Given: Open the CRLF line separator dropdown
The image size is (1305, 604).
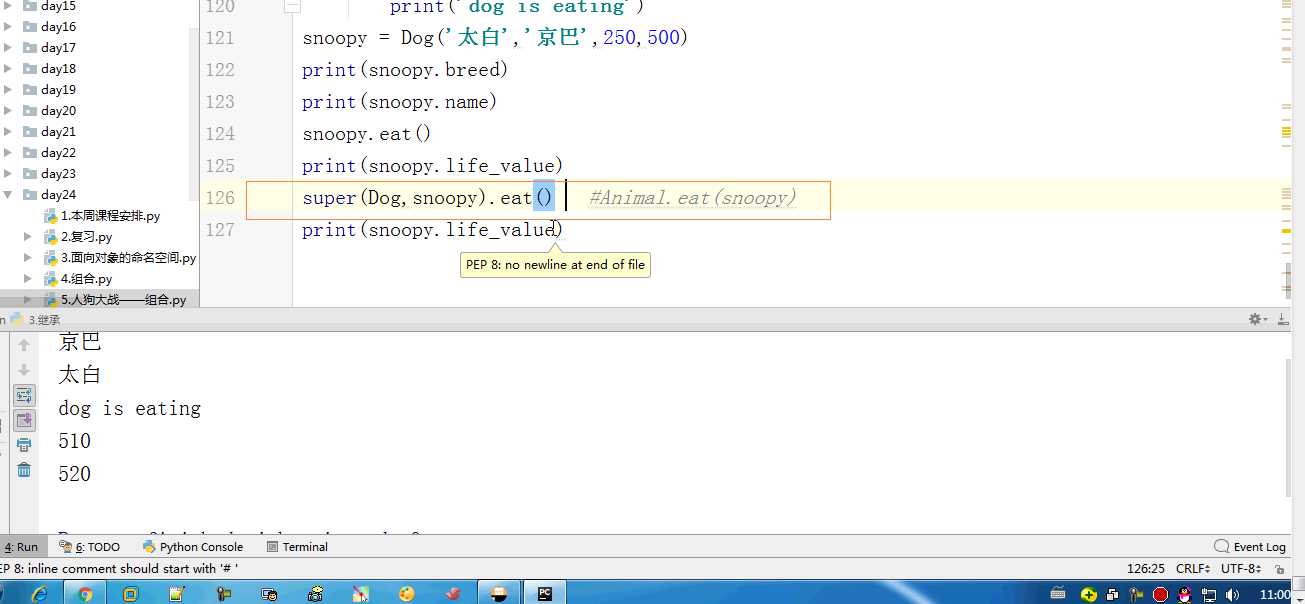Looking at the screenshot, I should click(x=1193, y=568).
